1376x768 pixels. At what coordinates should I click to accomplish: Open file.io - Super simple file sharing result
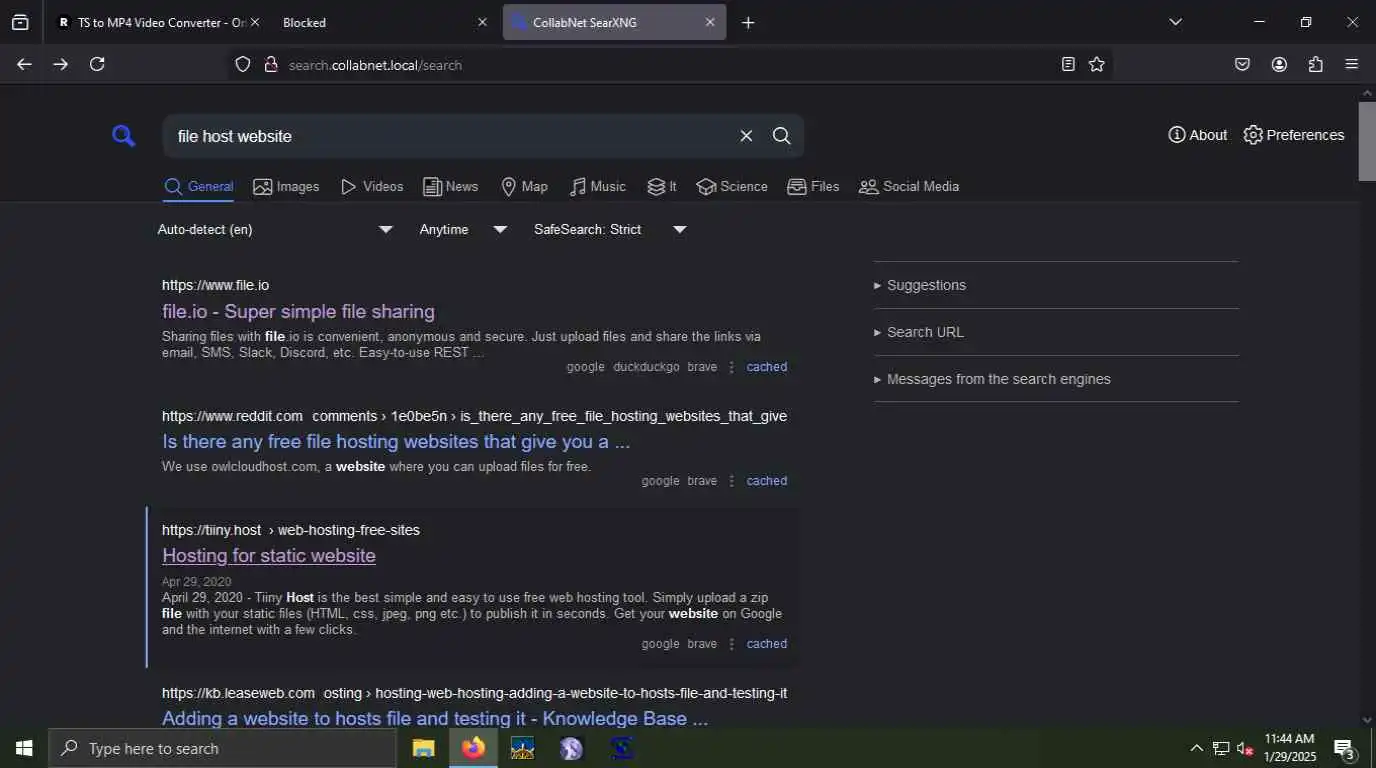pyautogui.click(x=298, y=311)
